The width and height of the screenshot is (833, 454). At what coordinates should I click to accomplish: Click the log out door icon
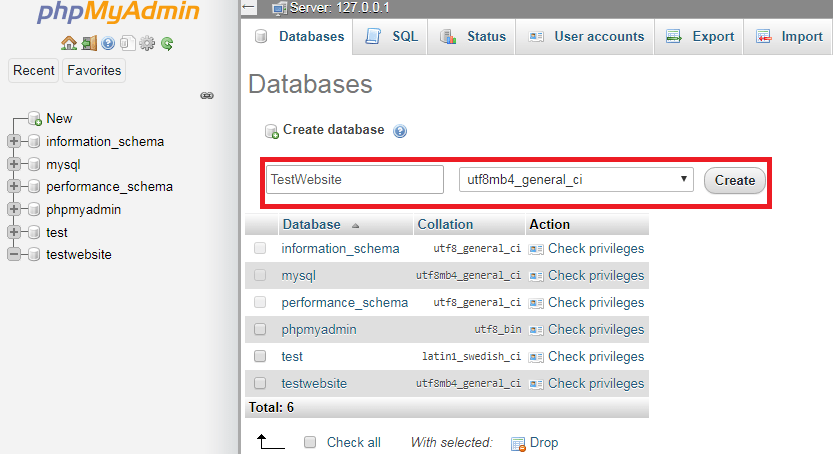pyautogui.click(x=89, y=43)
